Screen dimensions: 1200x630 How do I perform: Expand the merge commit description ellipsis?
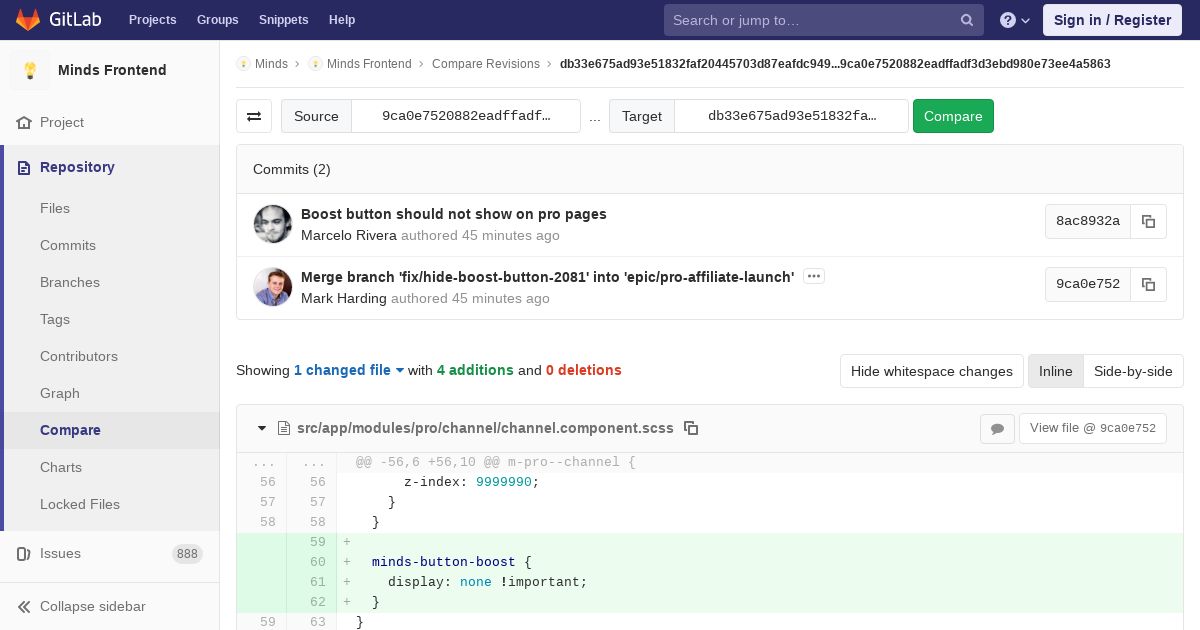[x=814, y=276]
